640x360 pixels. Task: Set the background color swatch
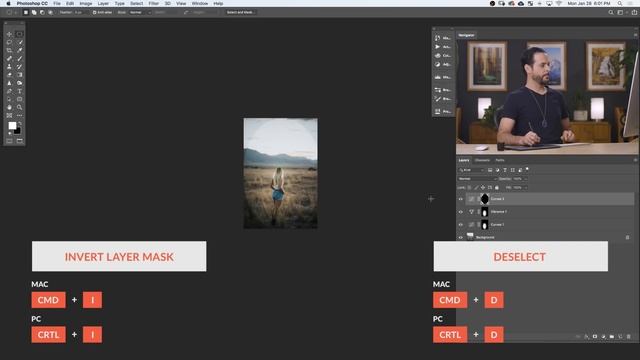tap(17, 131)
